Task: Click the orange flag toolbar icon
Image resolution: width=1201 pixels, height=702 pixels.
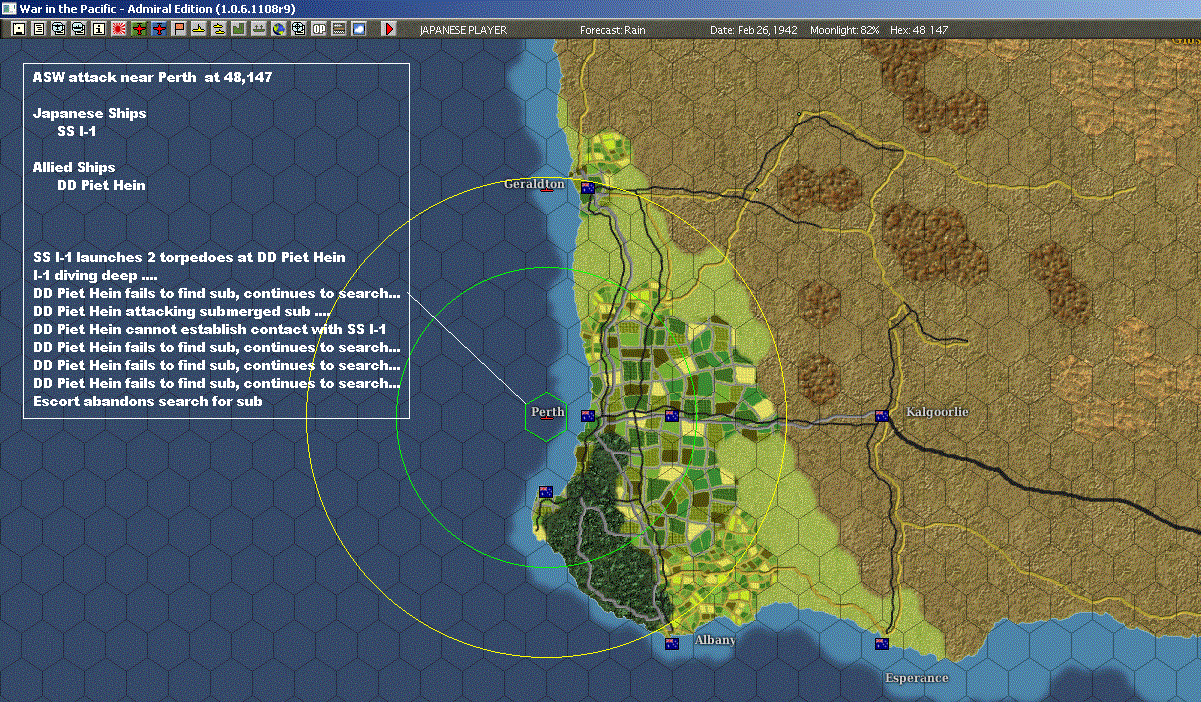Action: click(180, 29)
